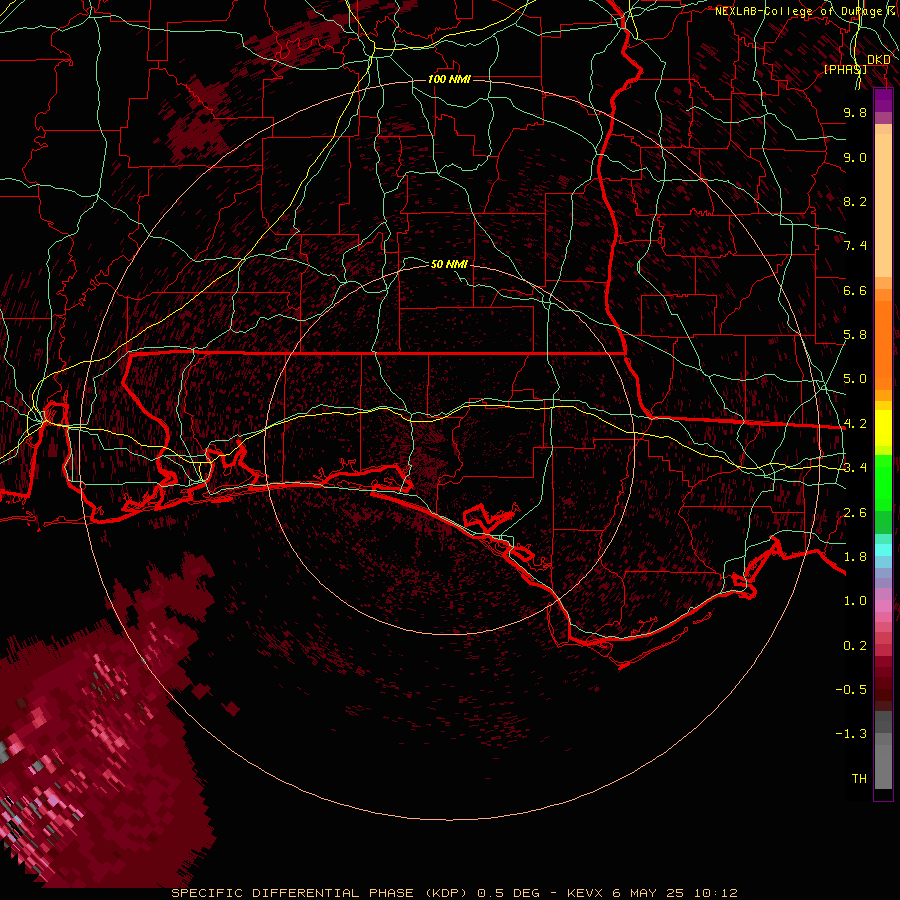Select the 2.6 scale value

tap(855, 513)
